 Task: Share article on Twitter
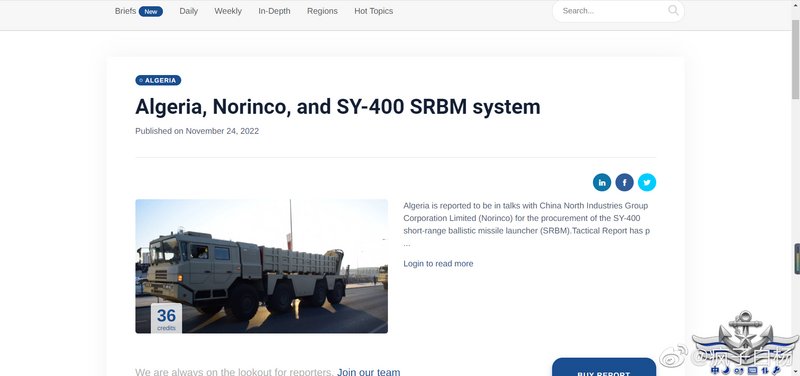pos(646,182)
